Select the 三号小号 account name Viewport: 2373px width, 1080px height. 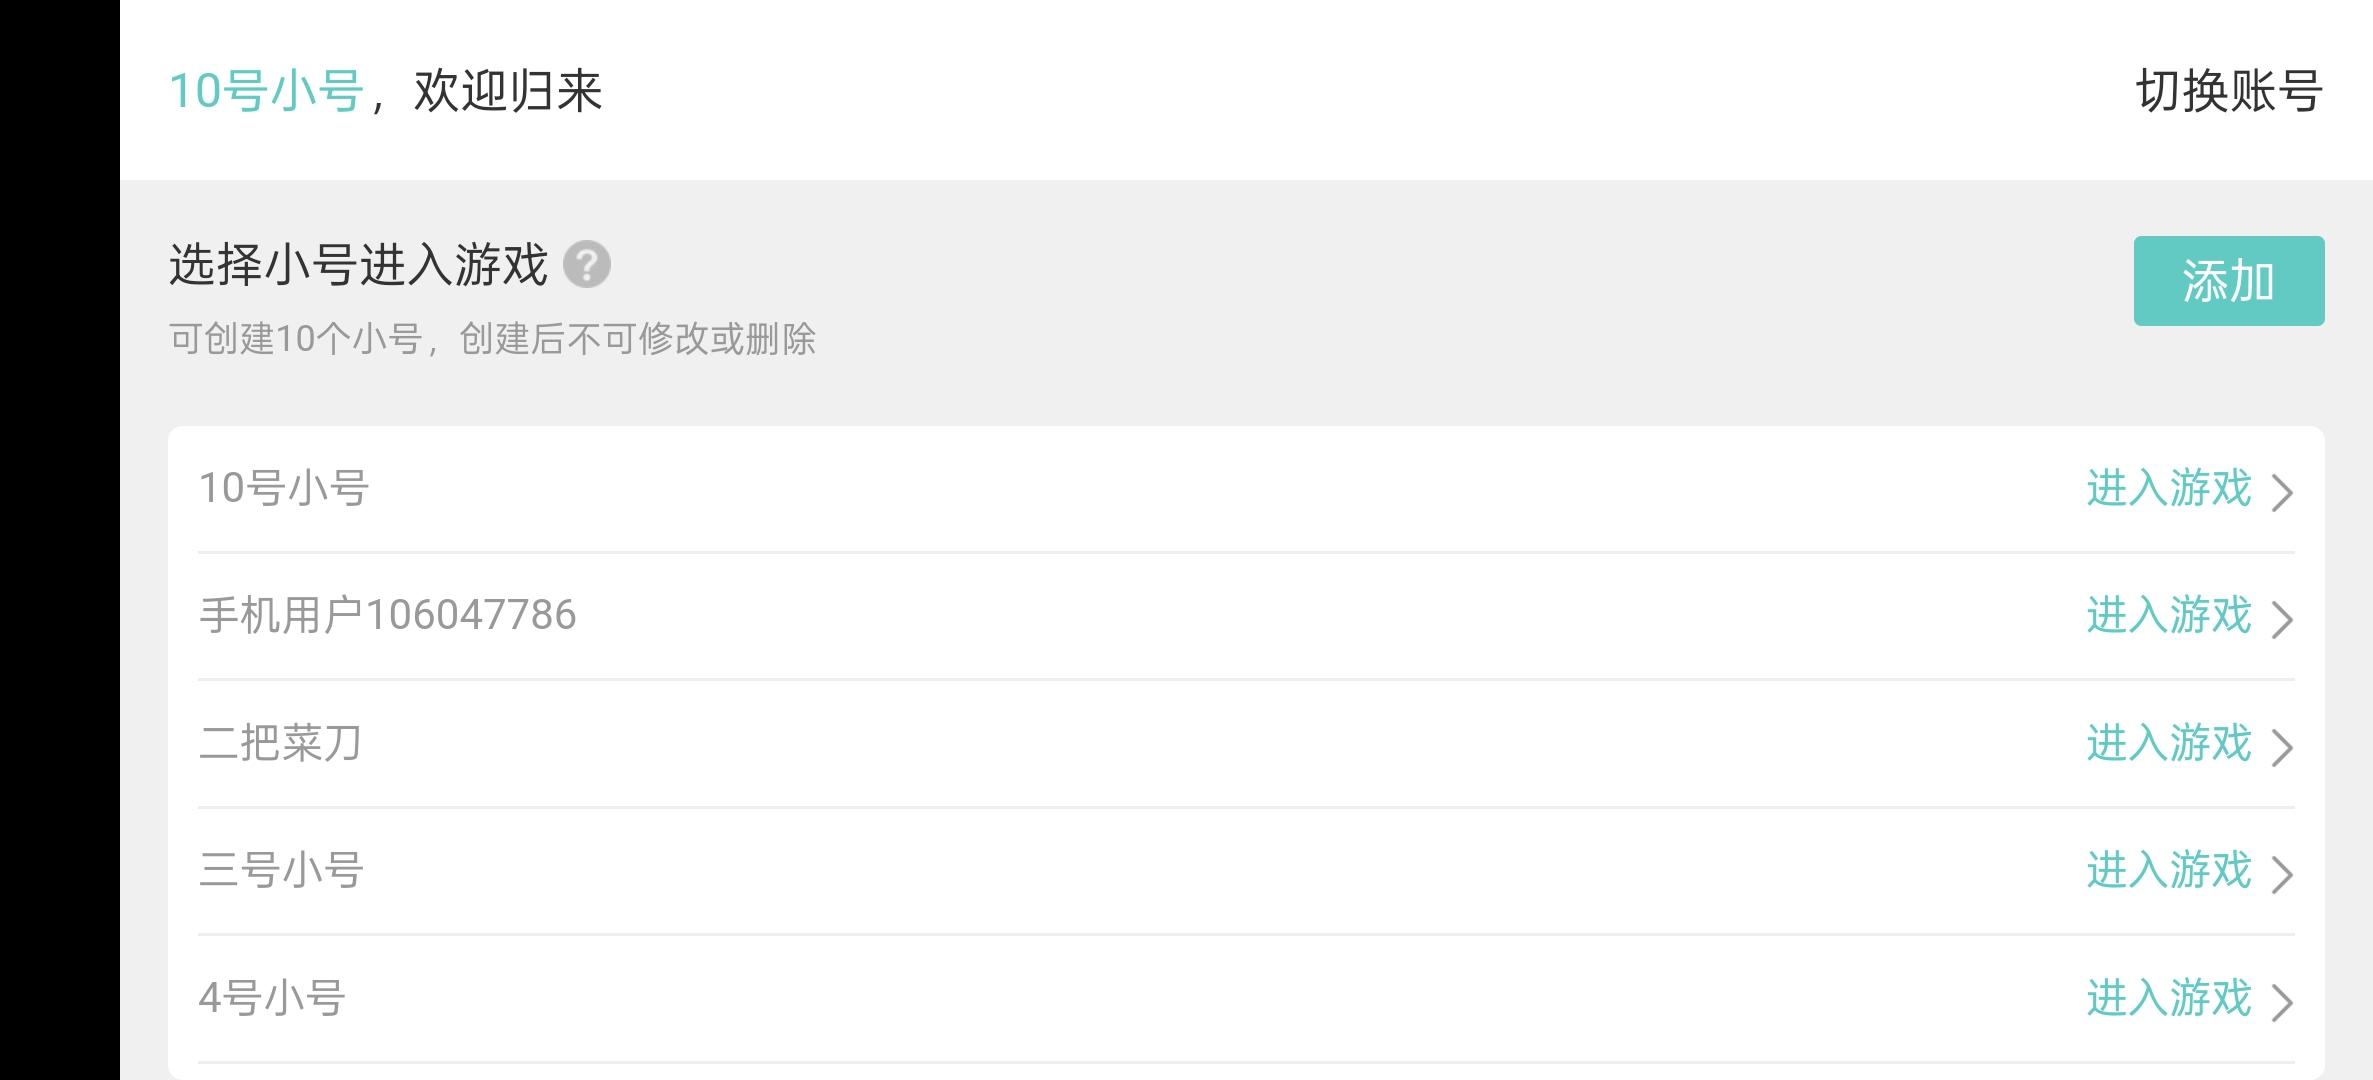tap(281, 870)
